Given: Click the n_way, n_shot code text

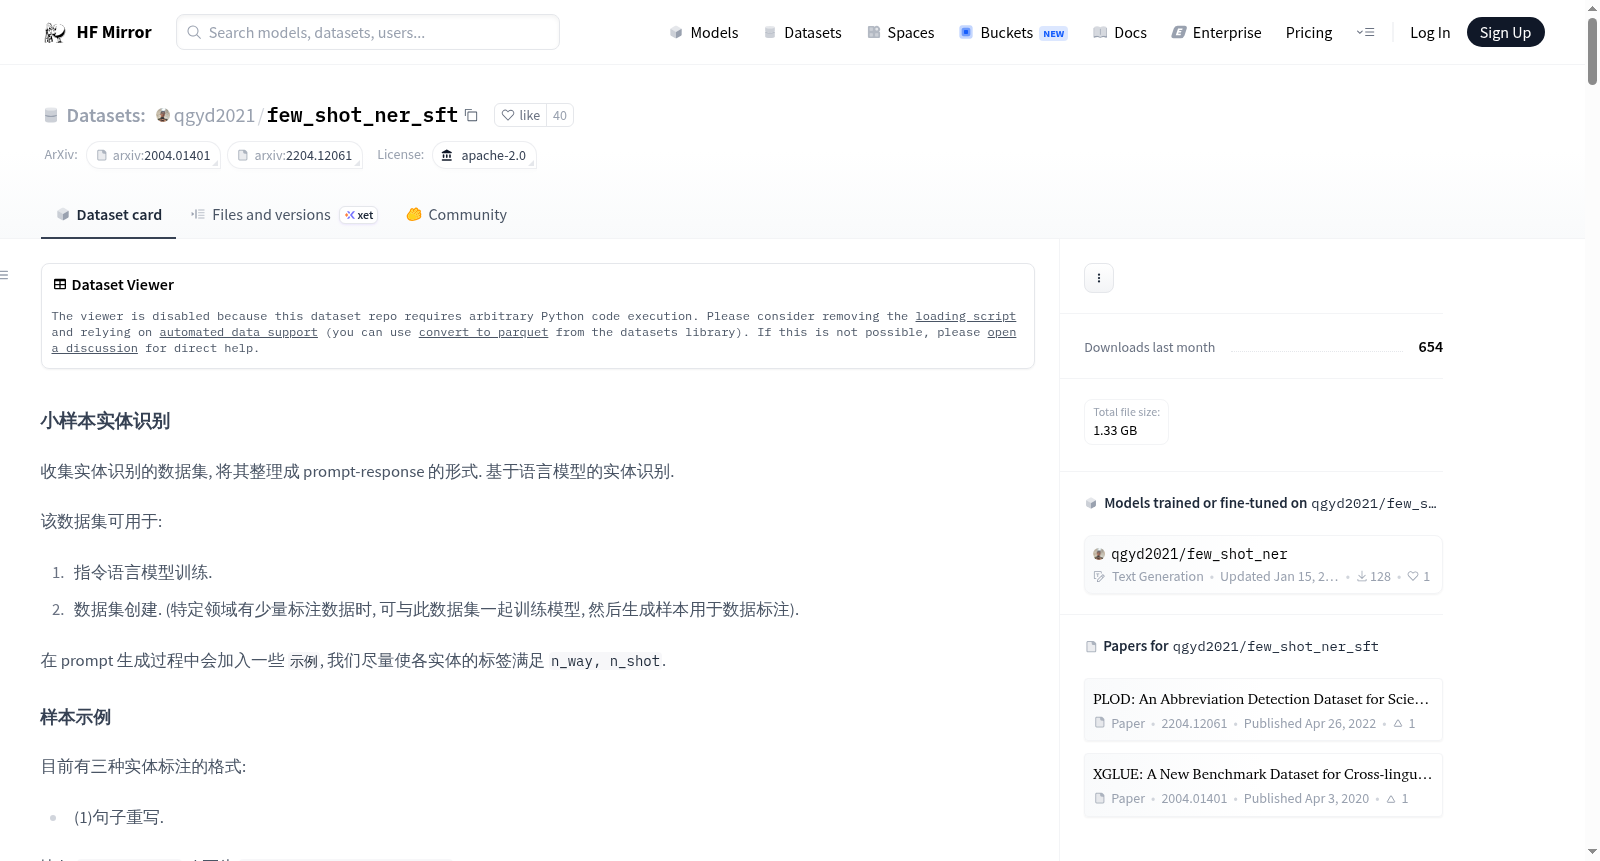Looking at the screenshot, I should pyautogui.click(x=605, y=661).
